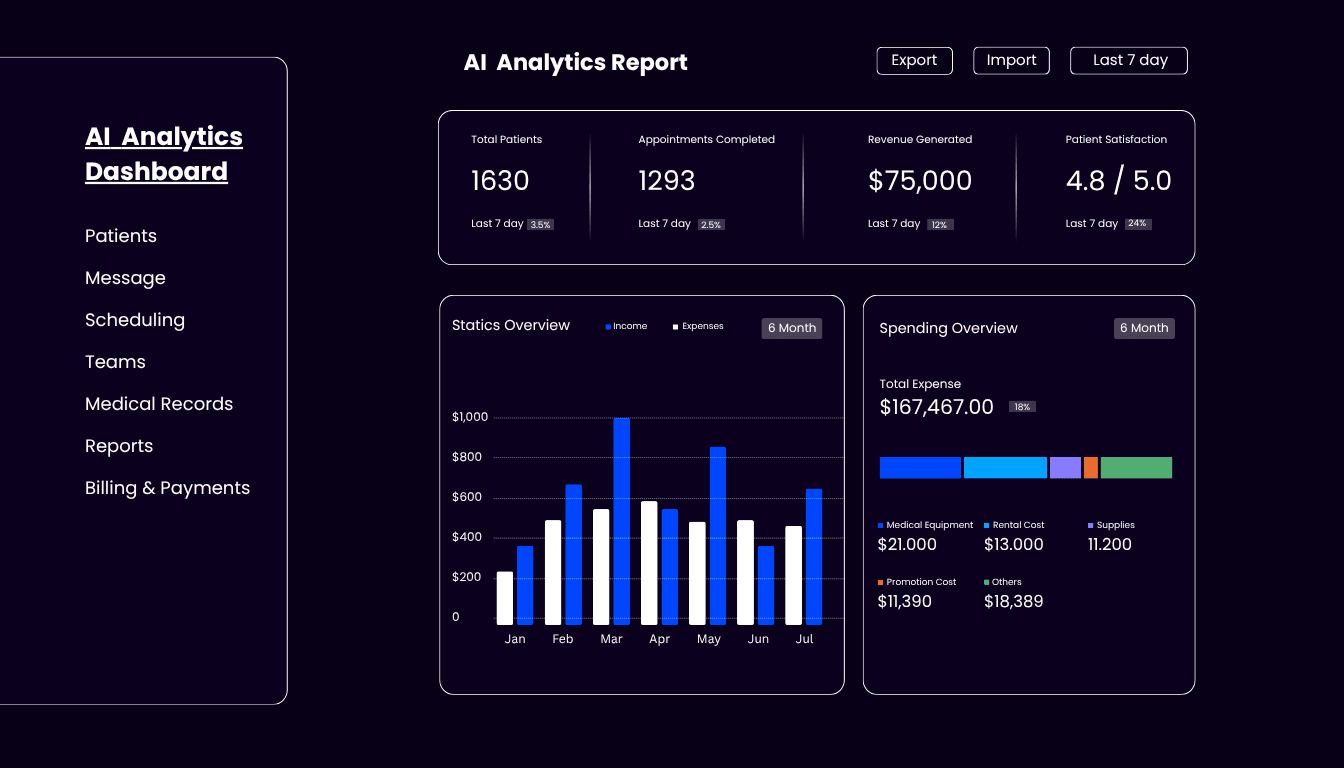Select Billing & Payments in the sidebar
Screen dimensions: 1344x768
tap(167, 488)
